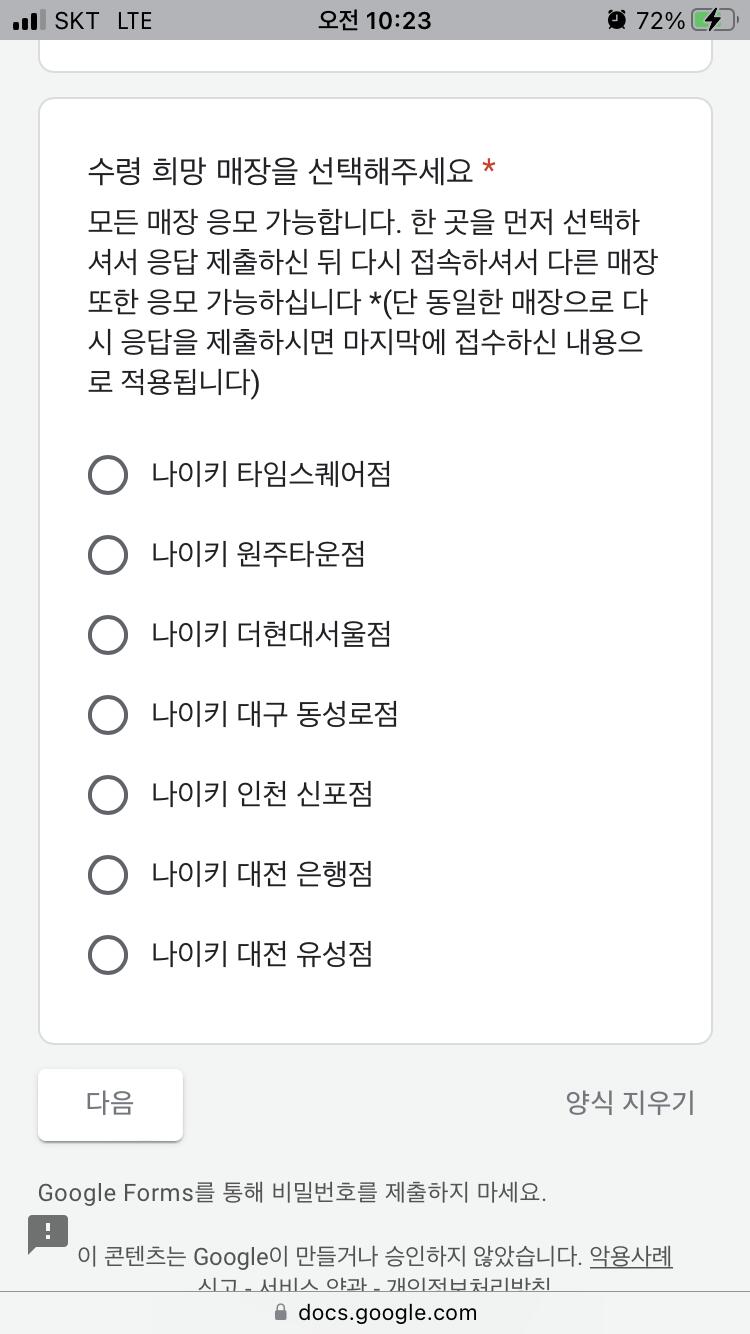Tap the report problem exclamation icon
Image resolution: width=750 pixels, height=1334 pixels.
[48, 1234]
